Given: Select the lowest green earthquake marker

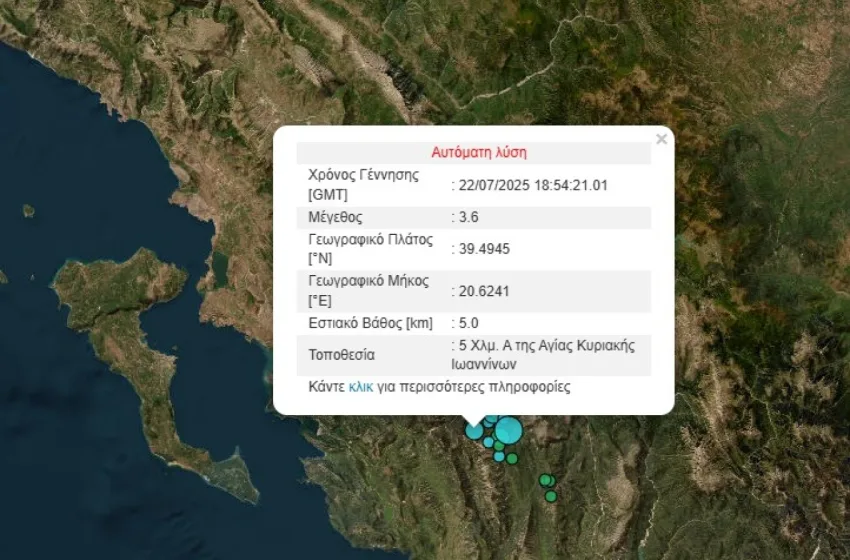Looking at the screenshot, I should pyautogui.click(x=551, y=496).
